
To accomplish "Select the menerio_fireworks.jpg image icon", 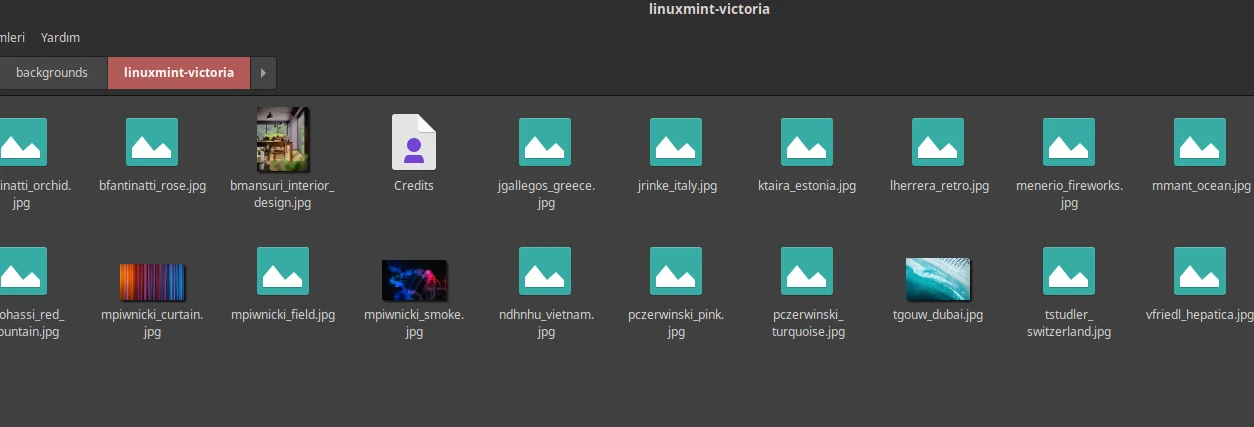I will click(1069, 142).
